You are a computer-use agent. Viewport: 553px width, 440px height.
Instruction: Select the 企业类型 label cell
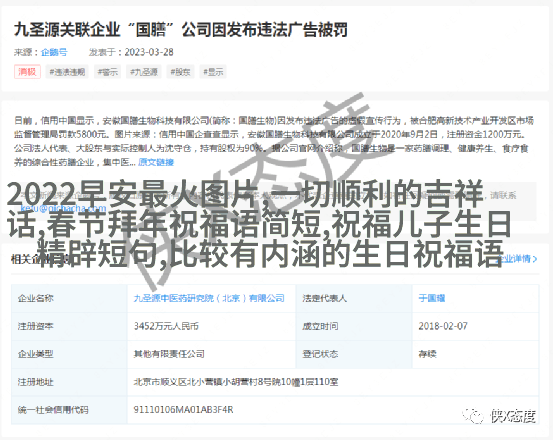69,354
